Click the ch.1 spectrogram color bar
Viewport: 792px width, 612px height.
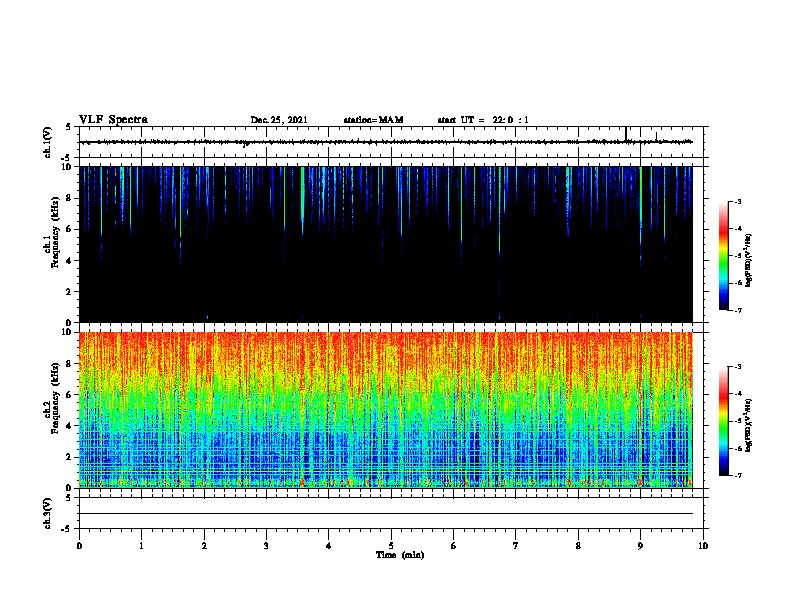tap(723, 256)
